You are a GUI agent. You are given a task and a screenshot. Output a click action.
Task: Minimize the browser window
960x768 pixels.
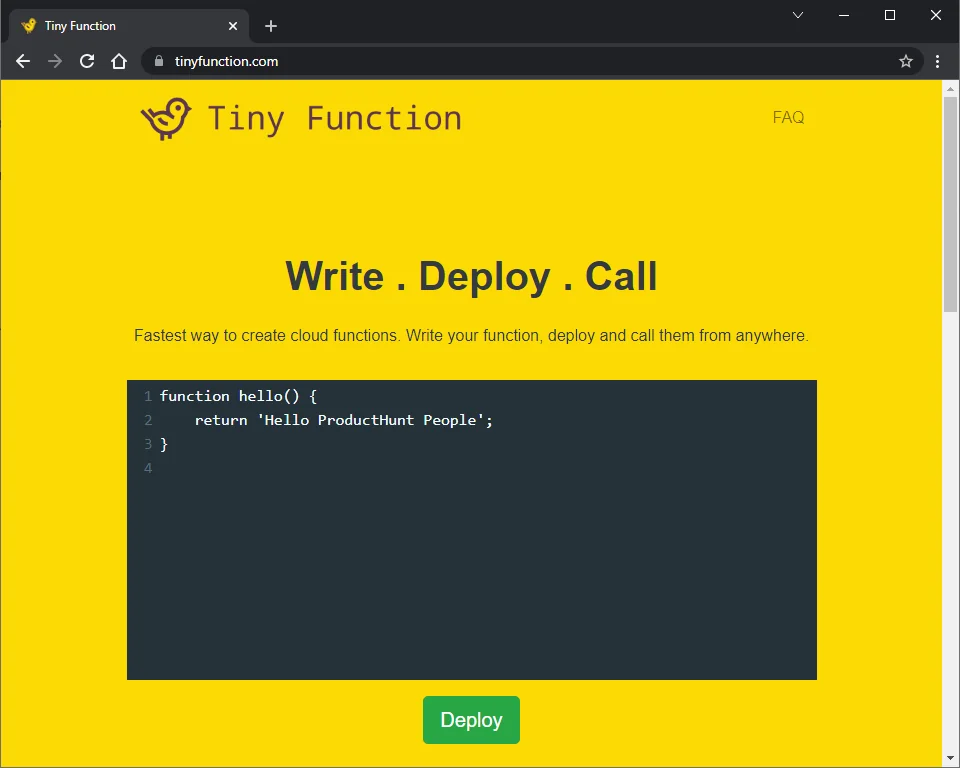coord(844,15)
